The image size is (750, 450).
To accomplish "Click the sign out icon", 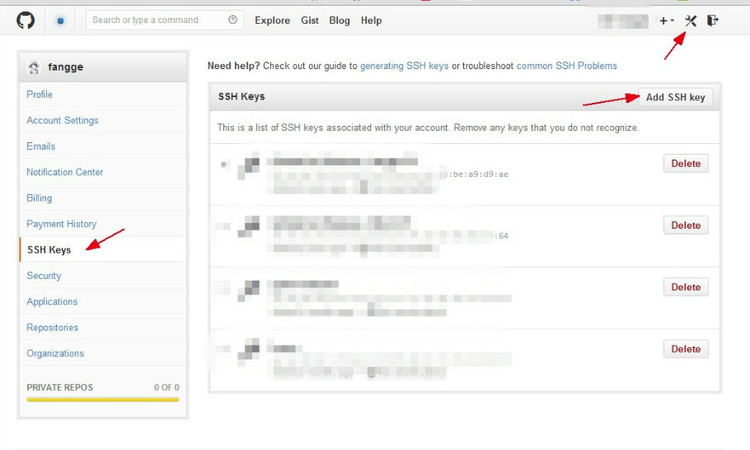I will coord(713,20).
